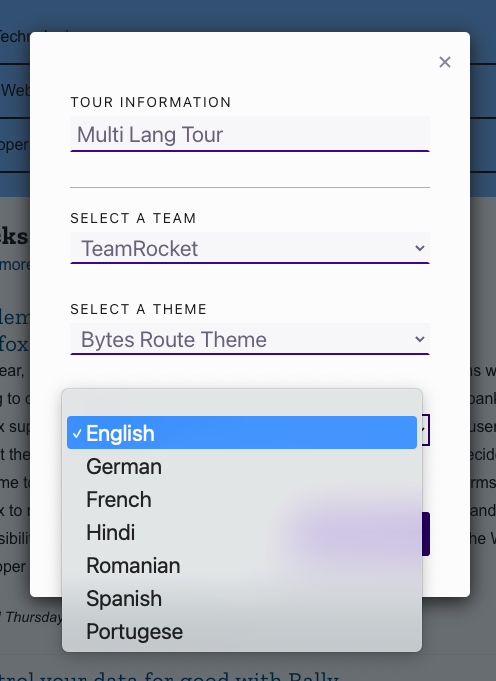Click the chevron arrow beside TeamRocket
The image size is (496, 681).
point(420,248)
